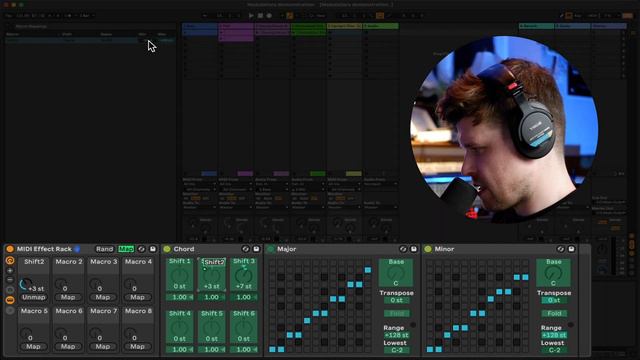Click the Map button under Macro 4
This screenshot has width=640, height=360.
click(x=138, y=297)
